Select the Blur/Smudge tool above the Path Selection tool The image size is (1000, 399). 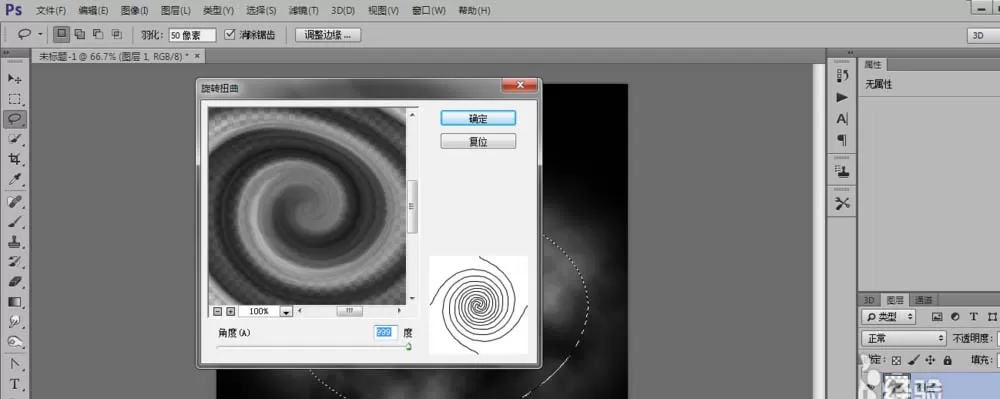point(15,322)
